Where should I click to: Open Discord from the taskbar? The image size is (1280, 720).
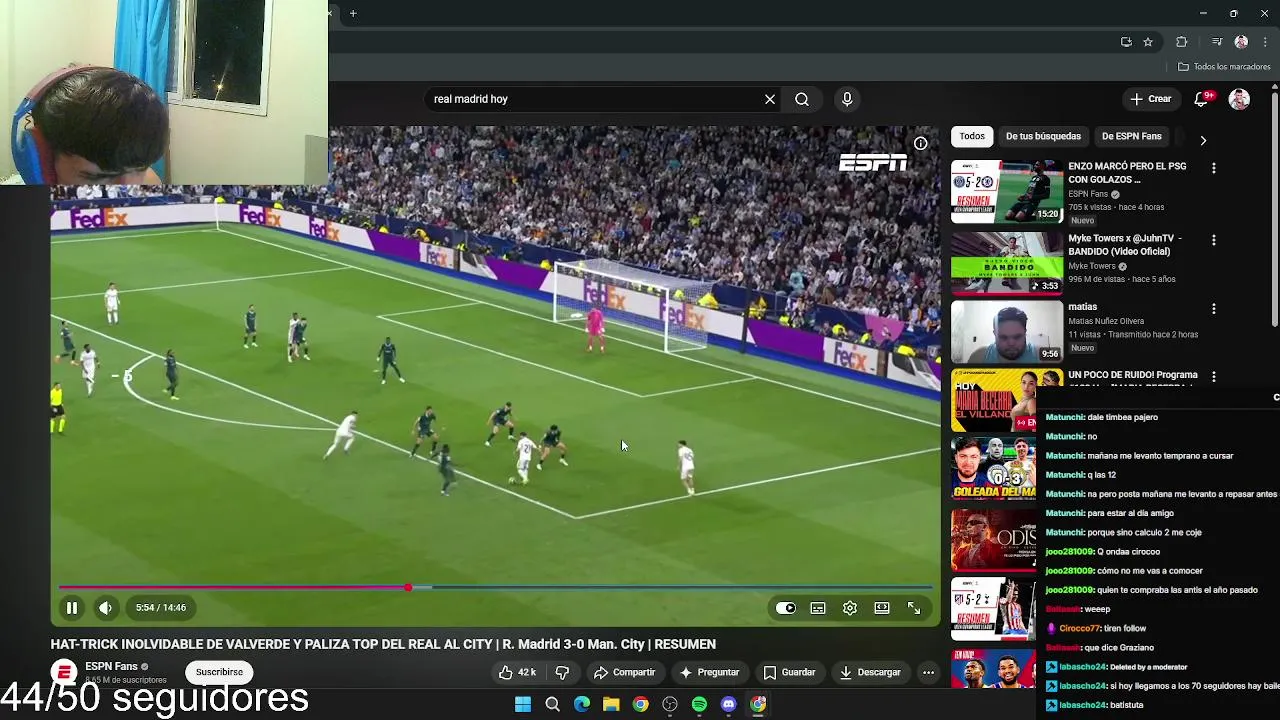(729, 704)
